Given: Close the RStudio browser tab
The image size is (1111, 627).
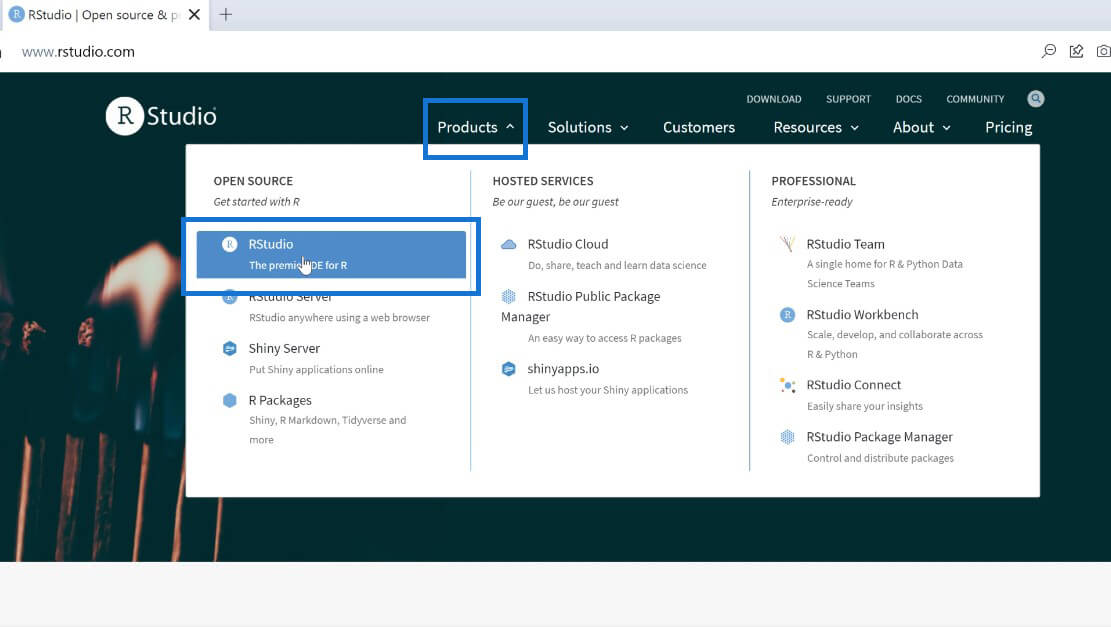Looking at the screenshot, I should point(194,15).
